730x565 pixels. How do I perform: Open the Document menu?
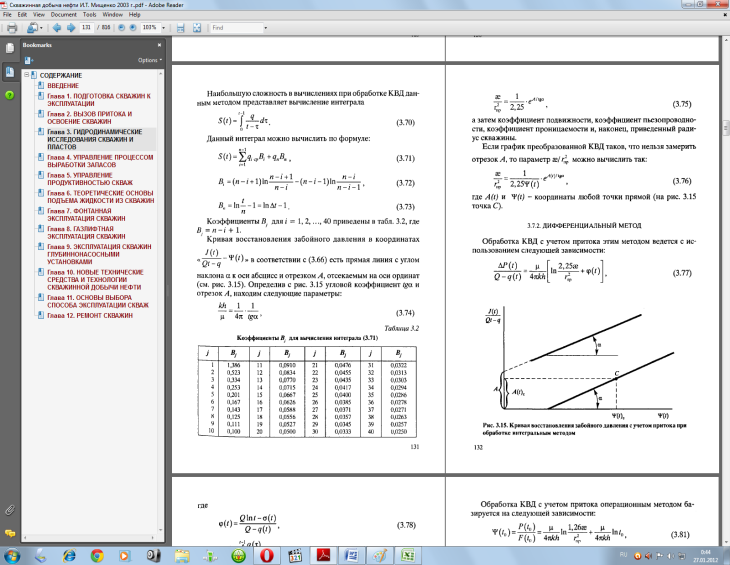pyautogui.click(x=64, y=15)
